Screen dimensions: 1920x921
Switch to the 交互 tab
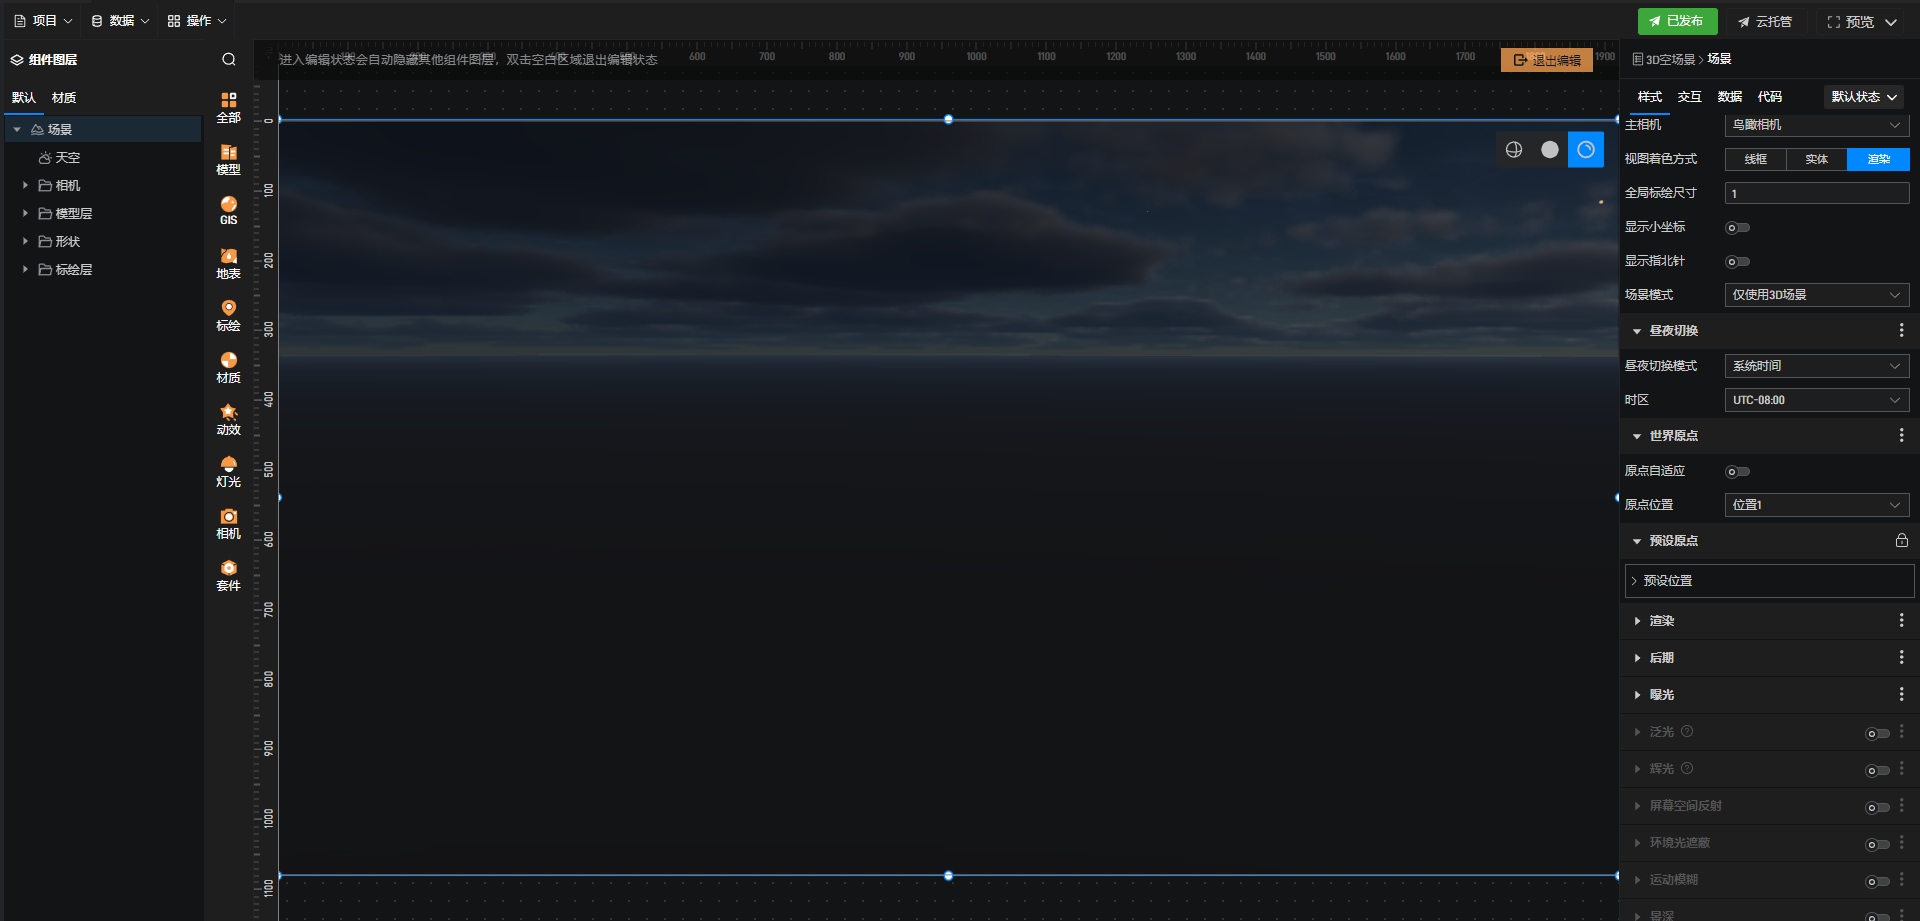(x=1689, y=97)
